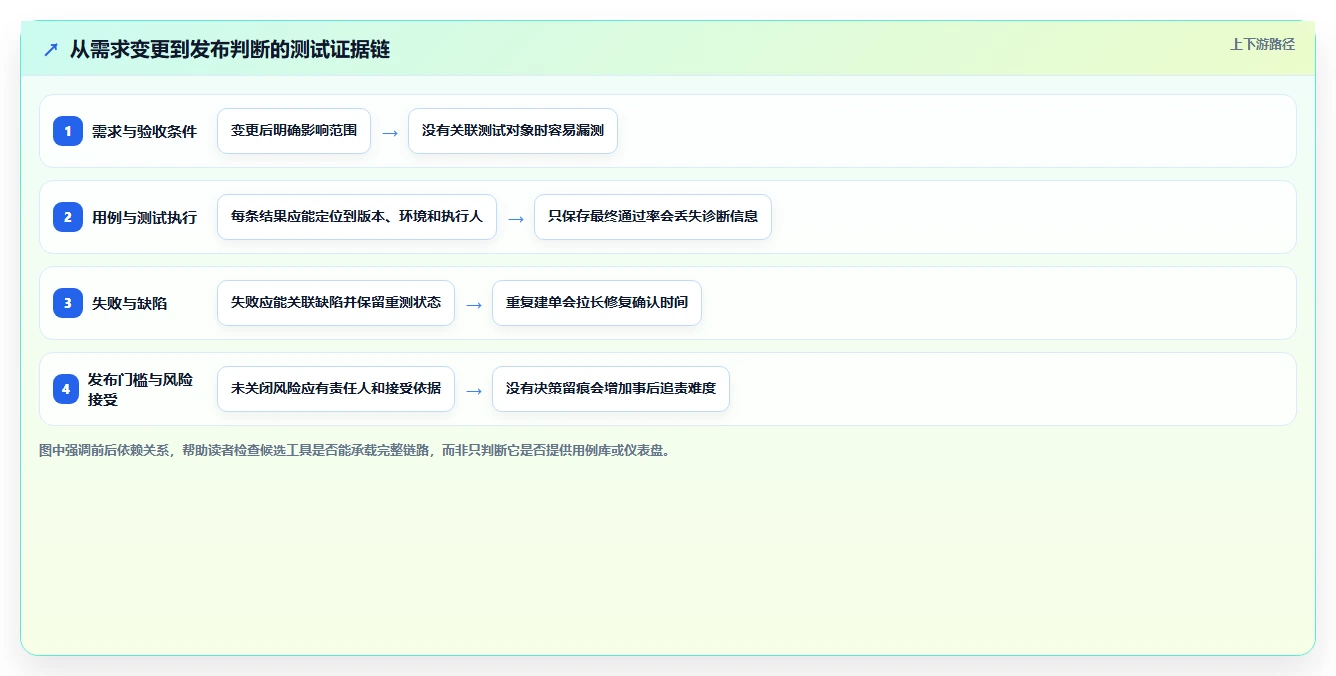Click the number 2 step badge
Screen dimensions: 1336x676
coord(68,217)
